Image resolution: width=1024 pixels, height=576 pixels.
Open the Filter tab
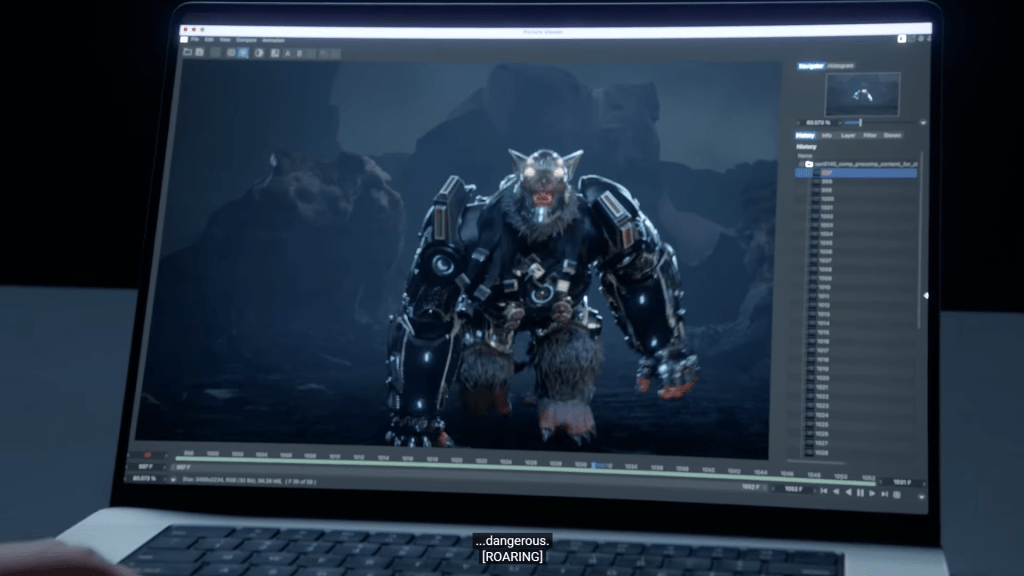click(870, 135)
